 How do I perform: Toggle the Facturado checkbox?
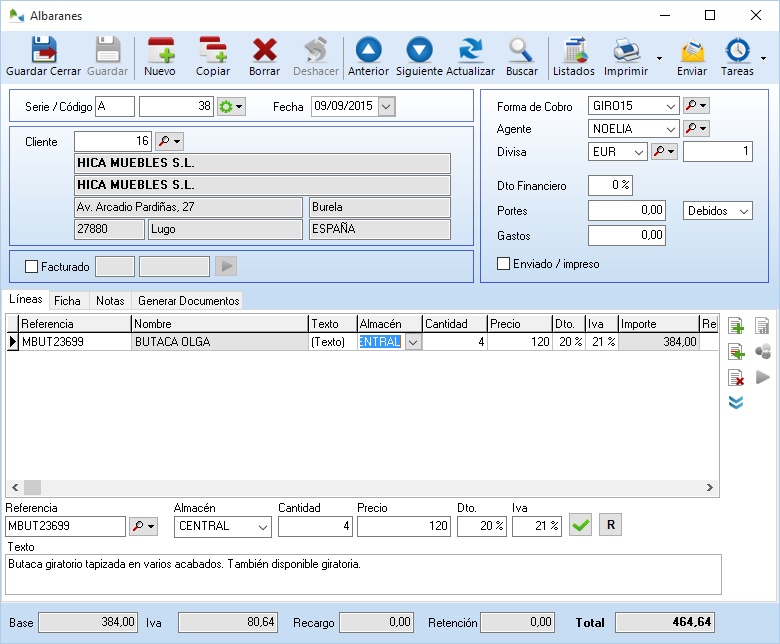[x=31, y=267]
